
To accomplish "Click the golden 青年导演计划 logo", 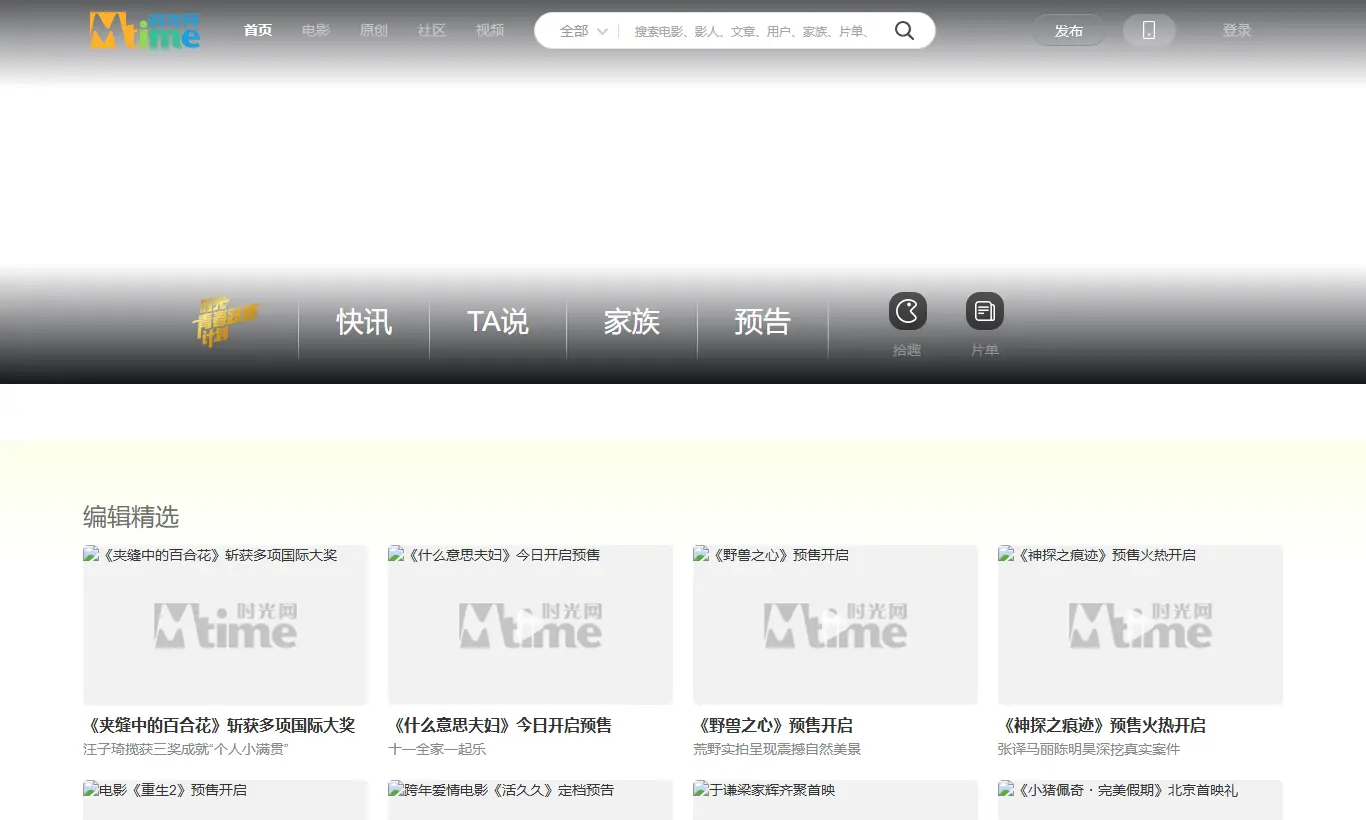I will [227, 322].
